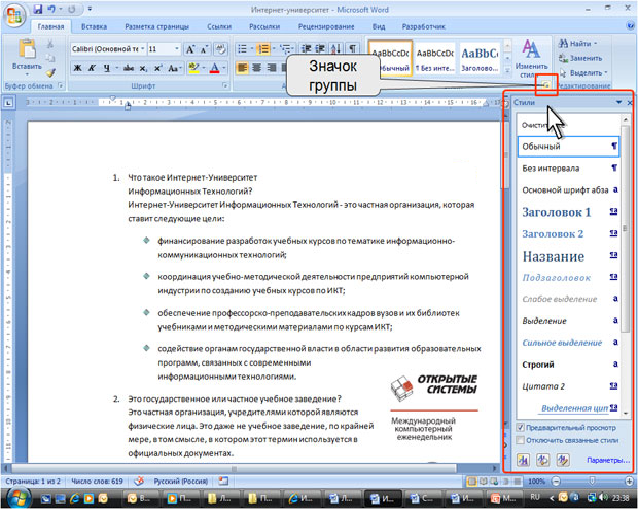The width and height of the screenshot is (640, 512).
Task: Increase the paragraph indent
Action: click(x=321, y=49)
